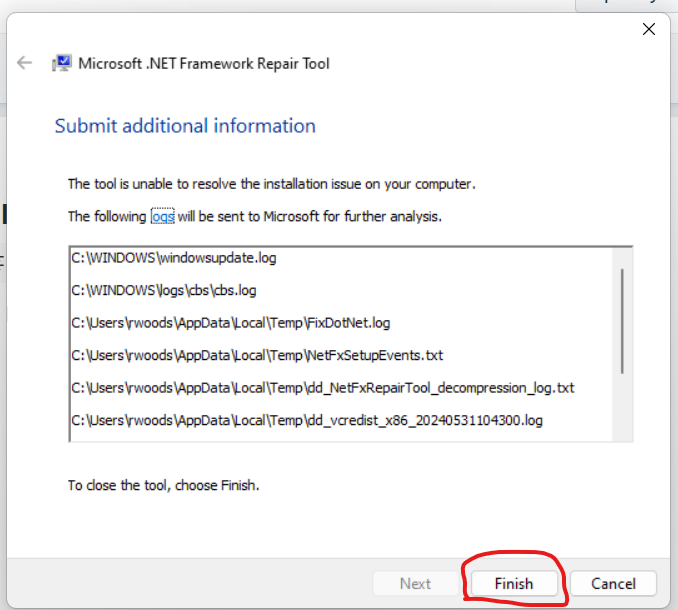
Task: Click 'Submit additional information' heading
Action: pos(185,126)
